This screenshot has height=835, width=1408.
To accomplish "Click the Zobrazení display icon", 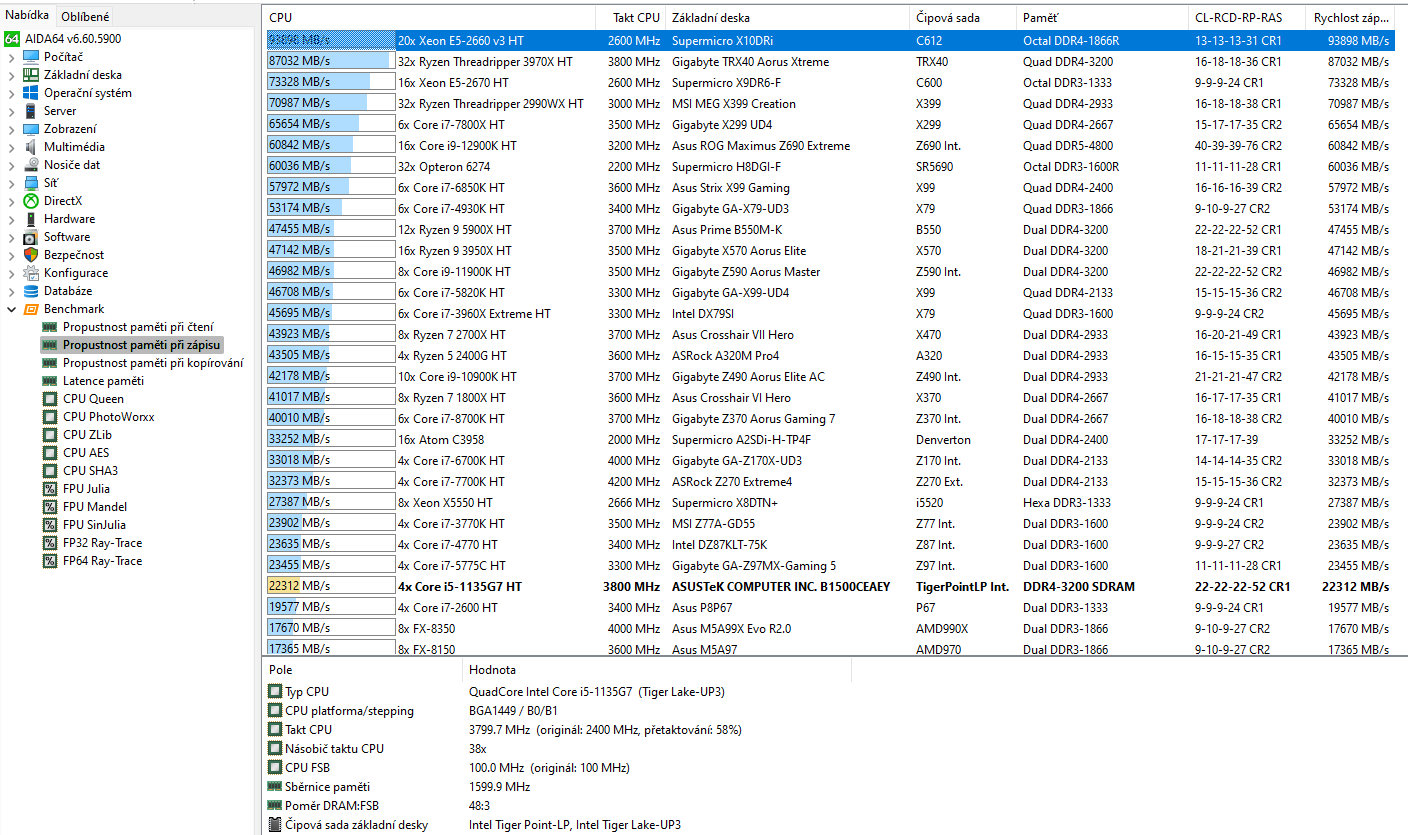I will click(x=31, y=128).
